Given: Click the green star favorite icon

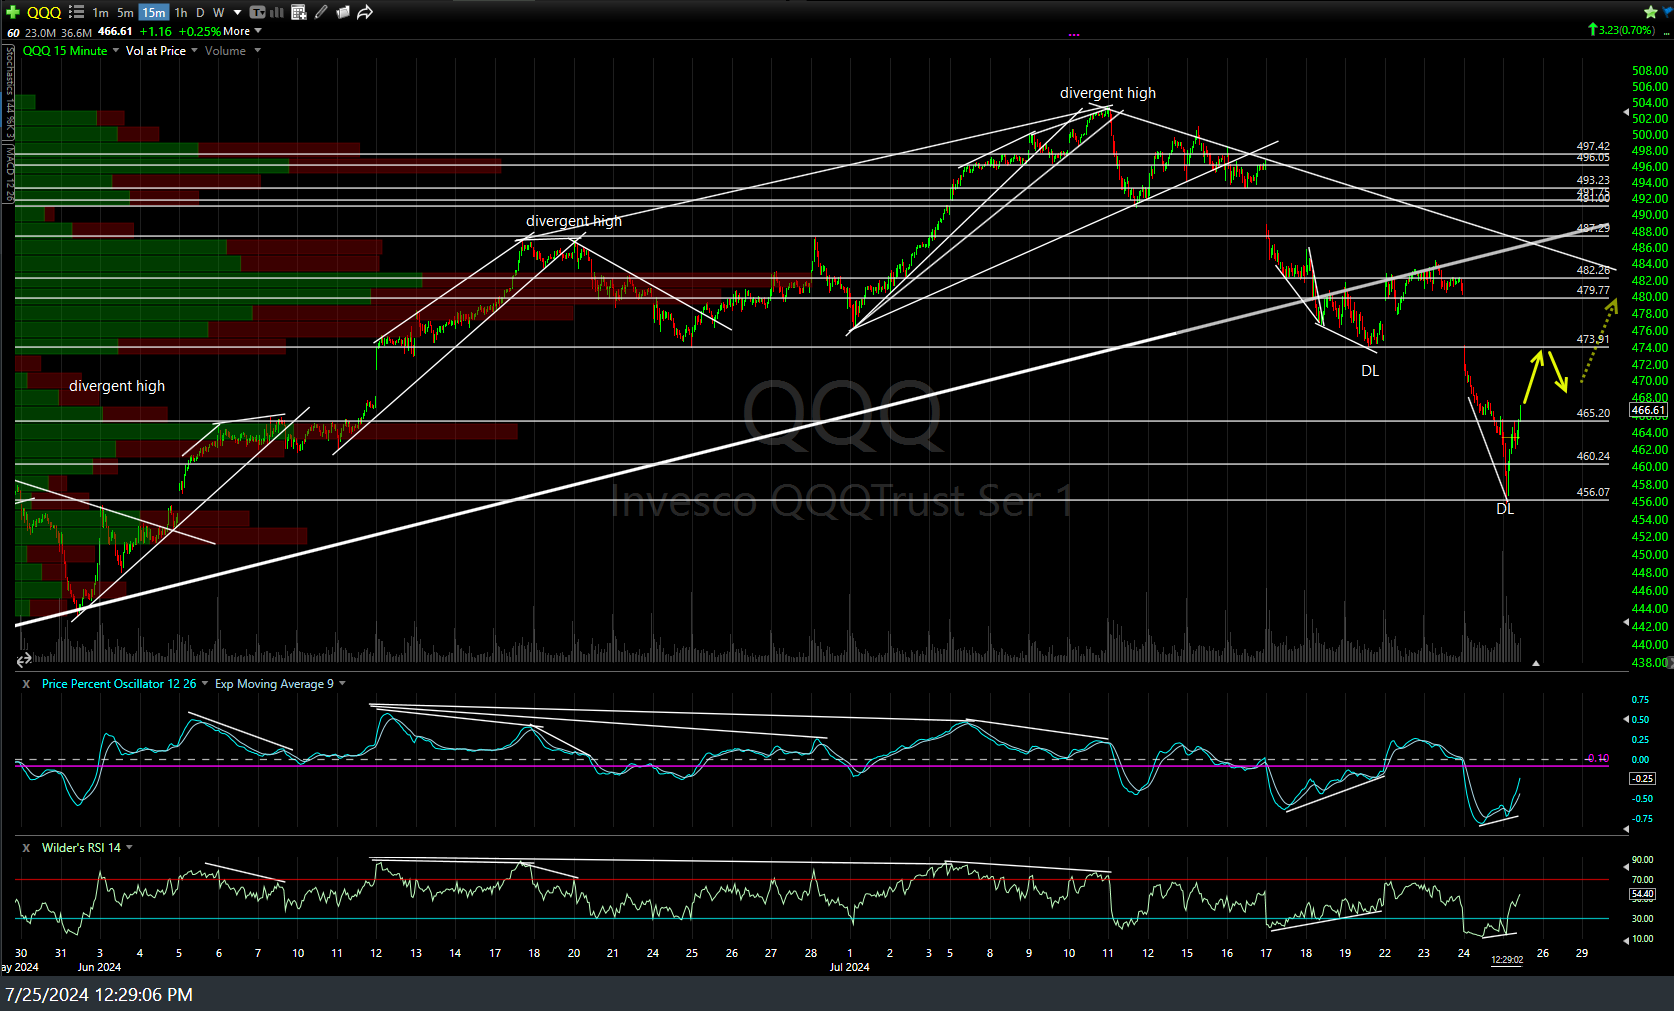Looking at the screenshot, I should [1650, 12].
